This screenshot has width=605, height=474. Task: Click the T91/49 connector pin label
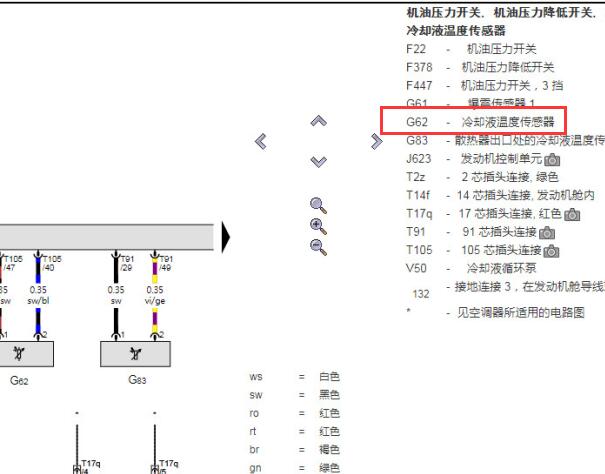pos(166,263)
